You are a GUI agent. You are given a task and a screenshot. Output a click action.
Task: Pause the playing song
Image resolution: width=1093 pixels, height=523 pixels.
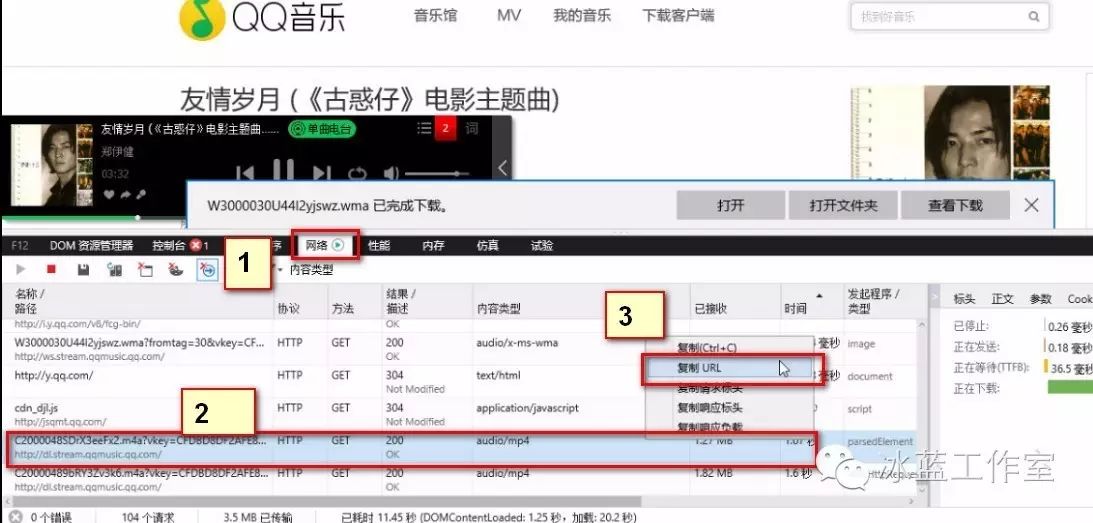[x=283, y=171]
